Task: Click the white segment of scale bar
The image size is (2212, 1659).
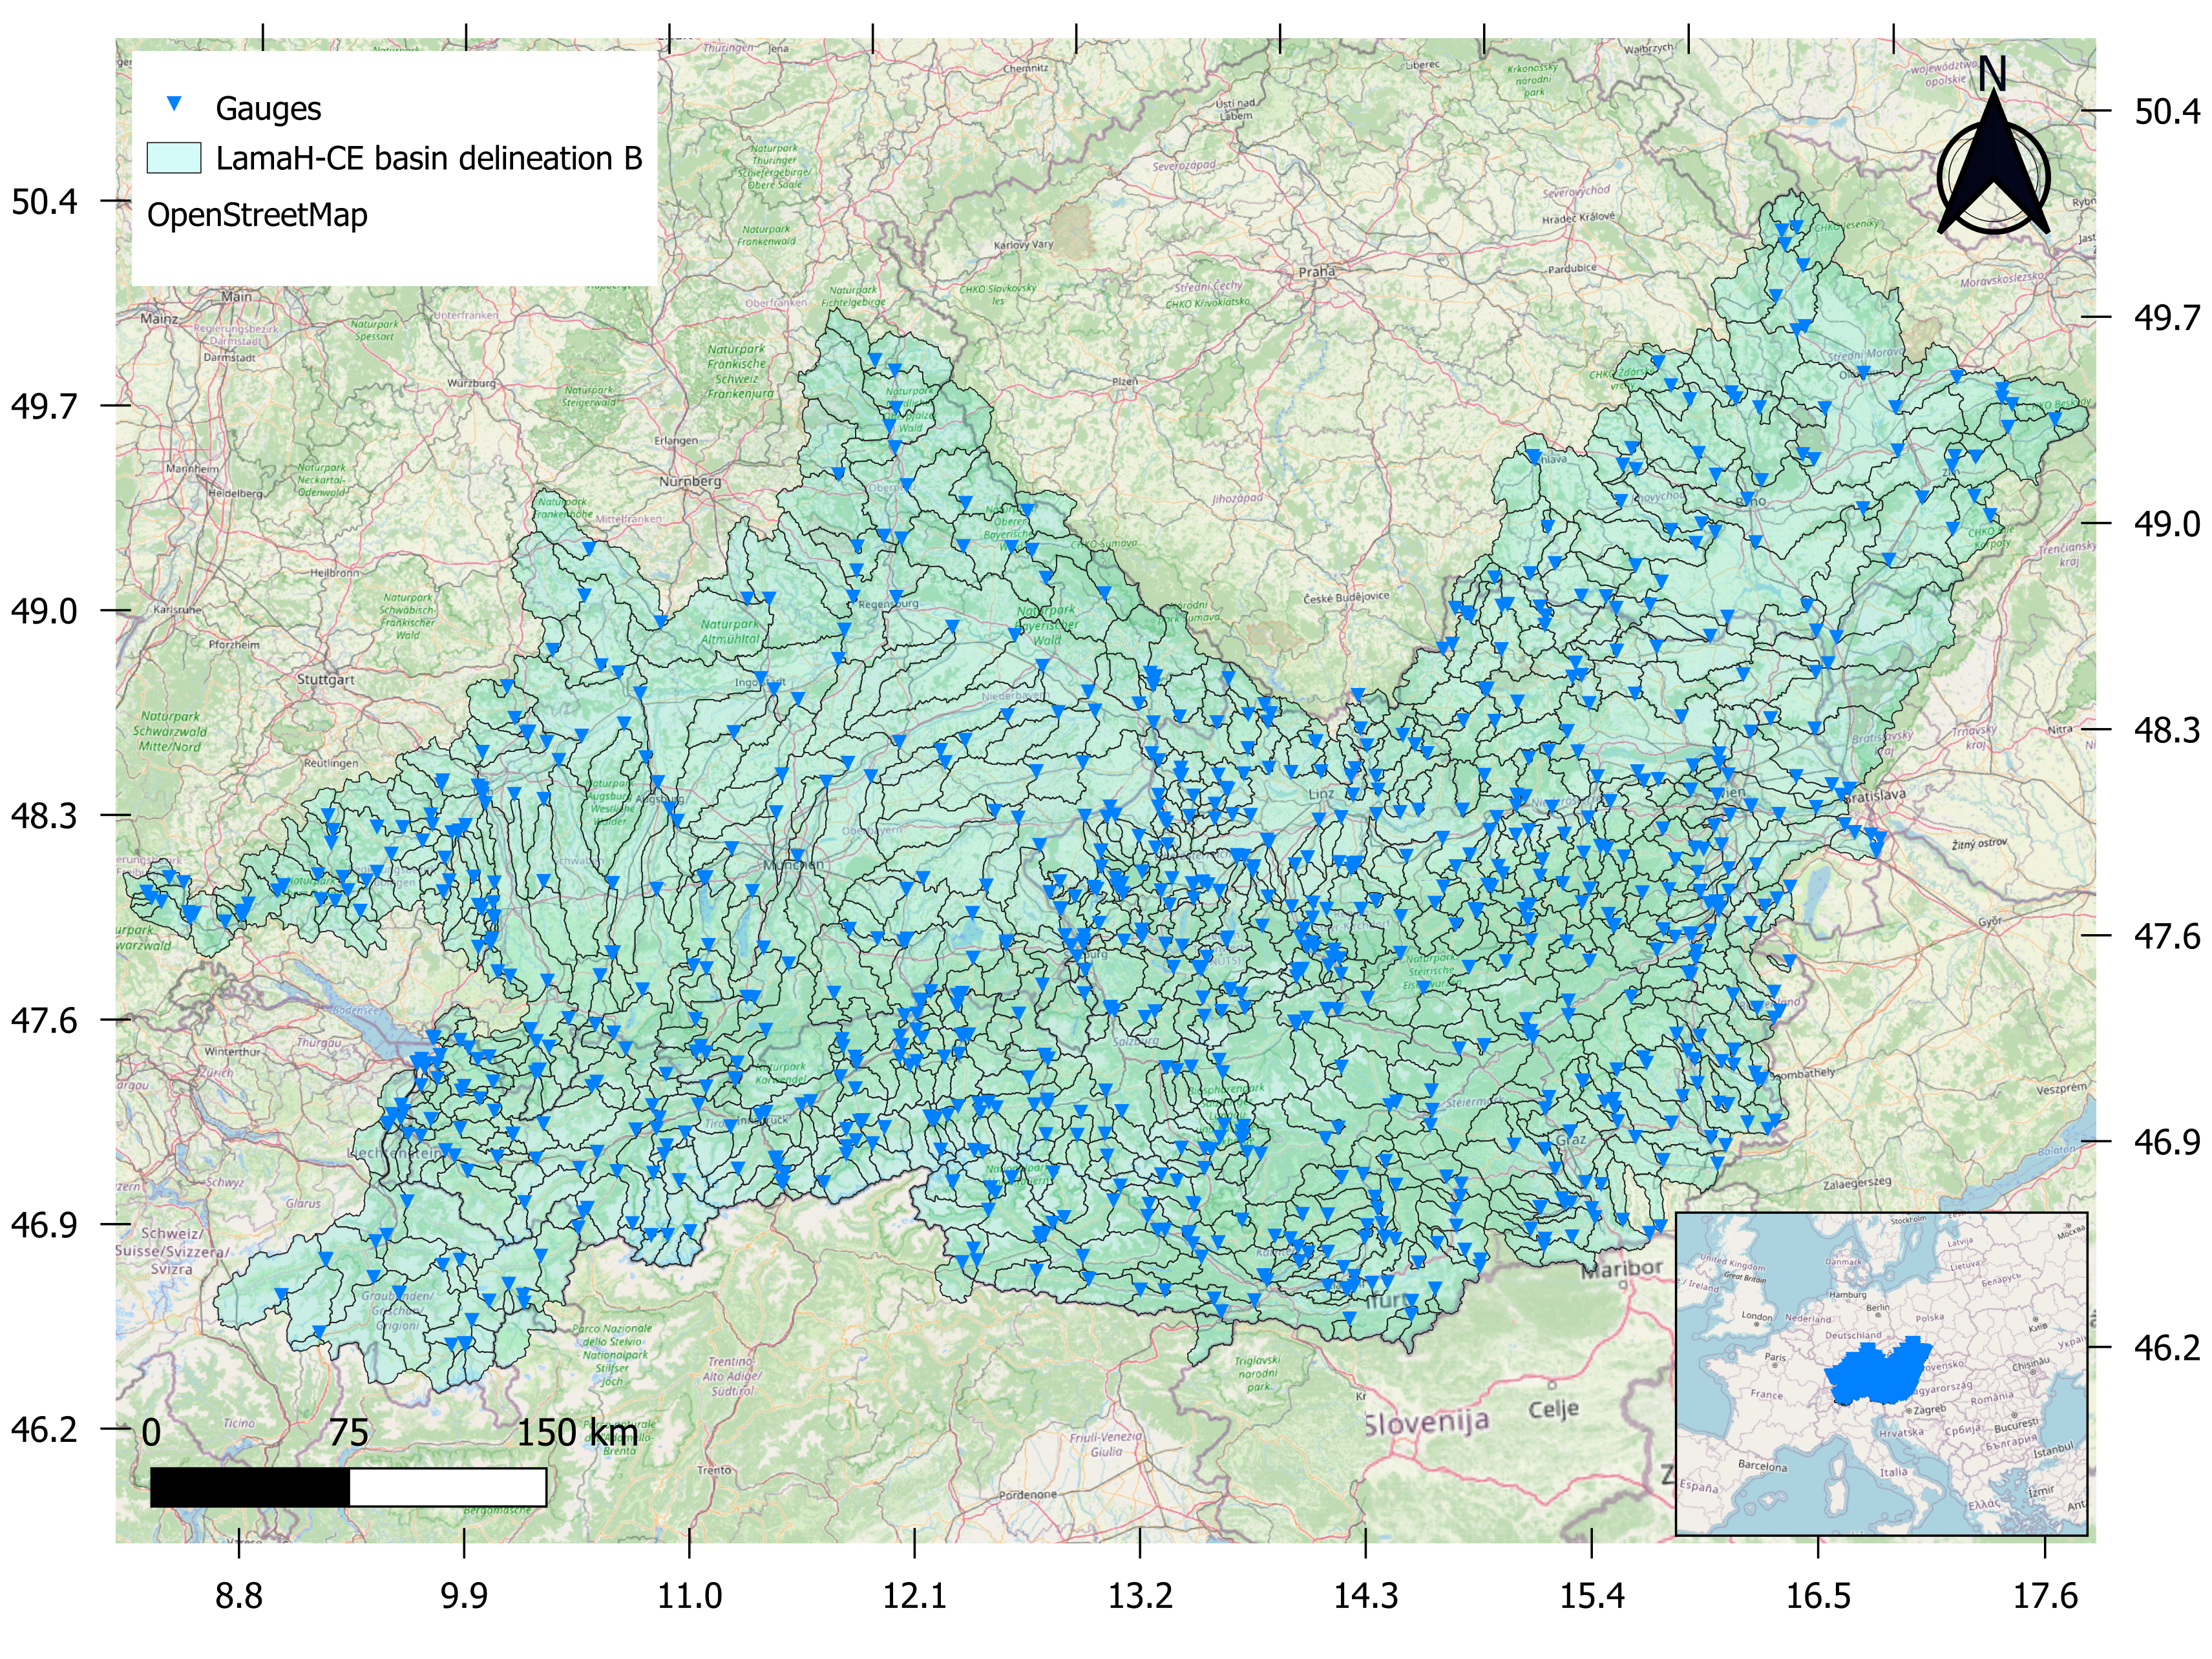Action: click(x=447, y=1487)
